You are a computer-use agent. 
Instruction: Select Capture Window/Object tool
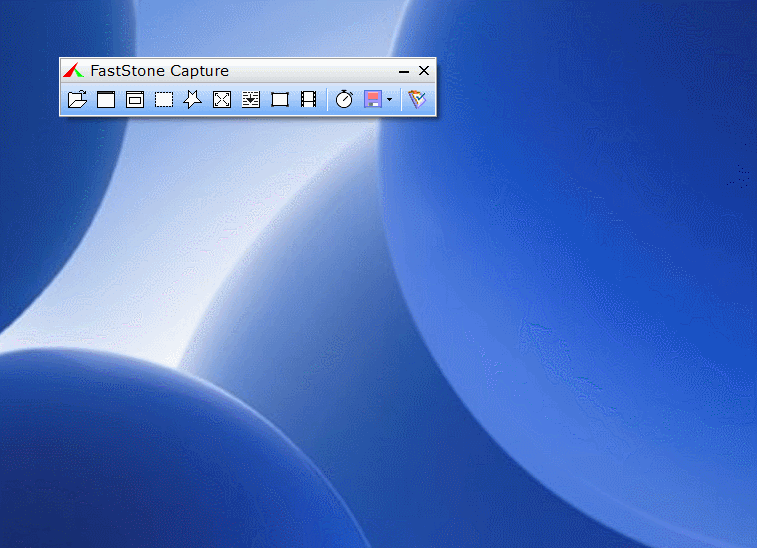[x=135, y=99]
